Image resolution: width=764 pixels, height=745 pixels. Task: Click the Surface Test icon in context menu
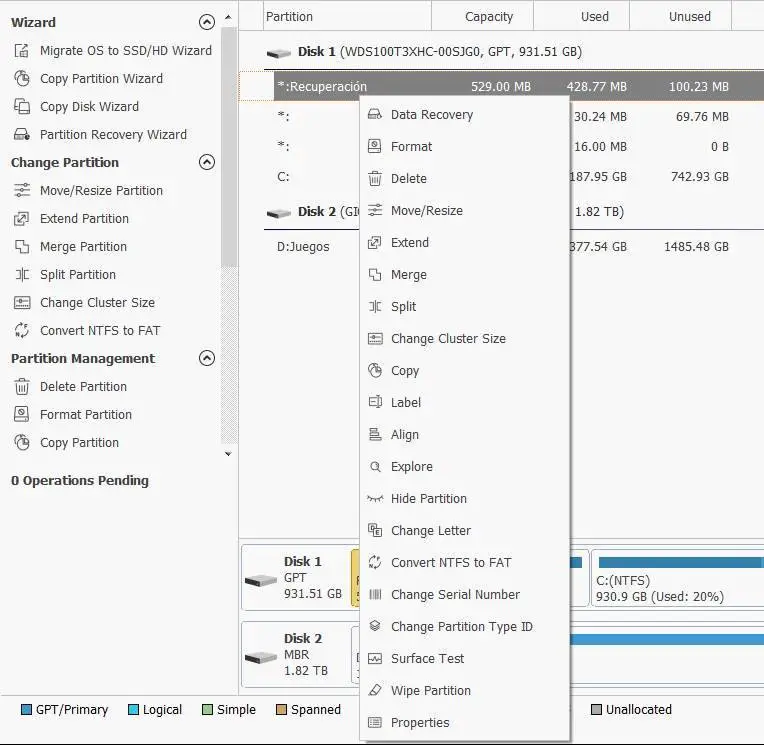pos(375,658)
